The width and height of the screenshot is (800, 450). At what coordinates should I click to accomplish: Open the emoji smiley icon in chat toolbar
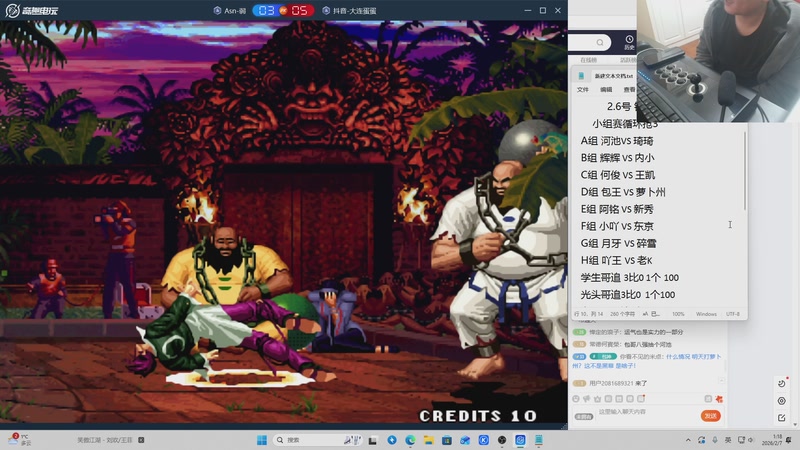pos(576,399)
